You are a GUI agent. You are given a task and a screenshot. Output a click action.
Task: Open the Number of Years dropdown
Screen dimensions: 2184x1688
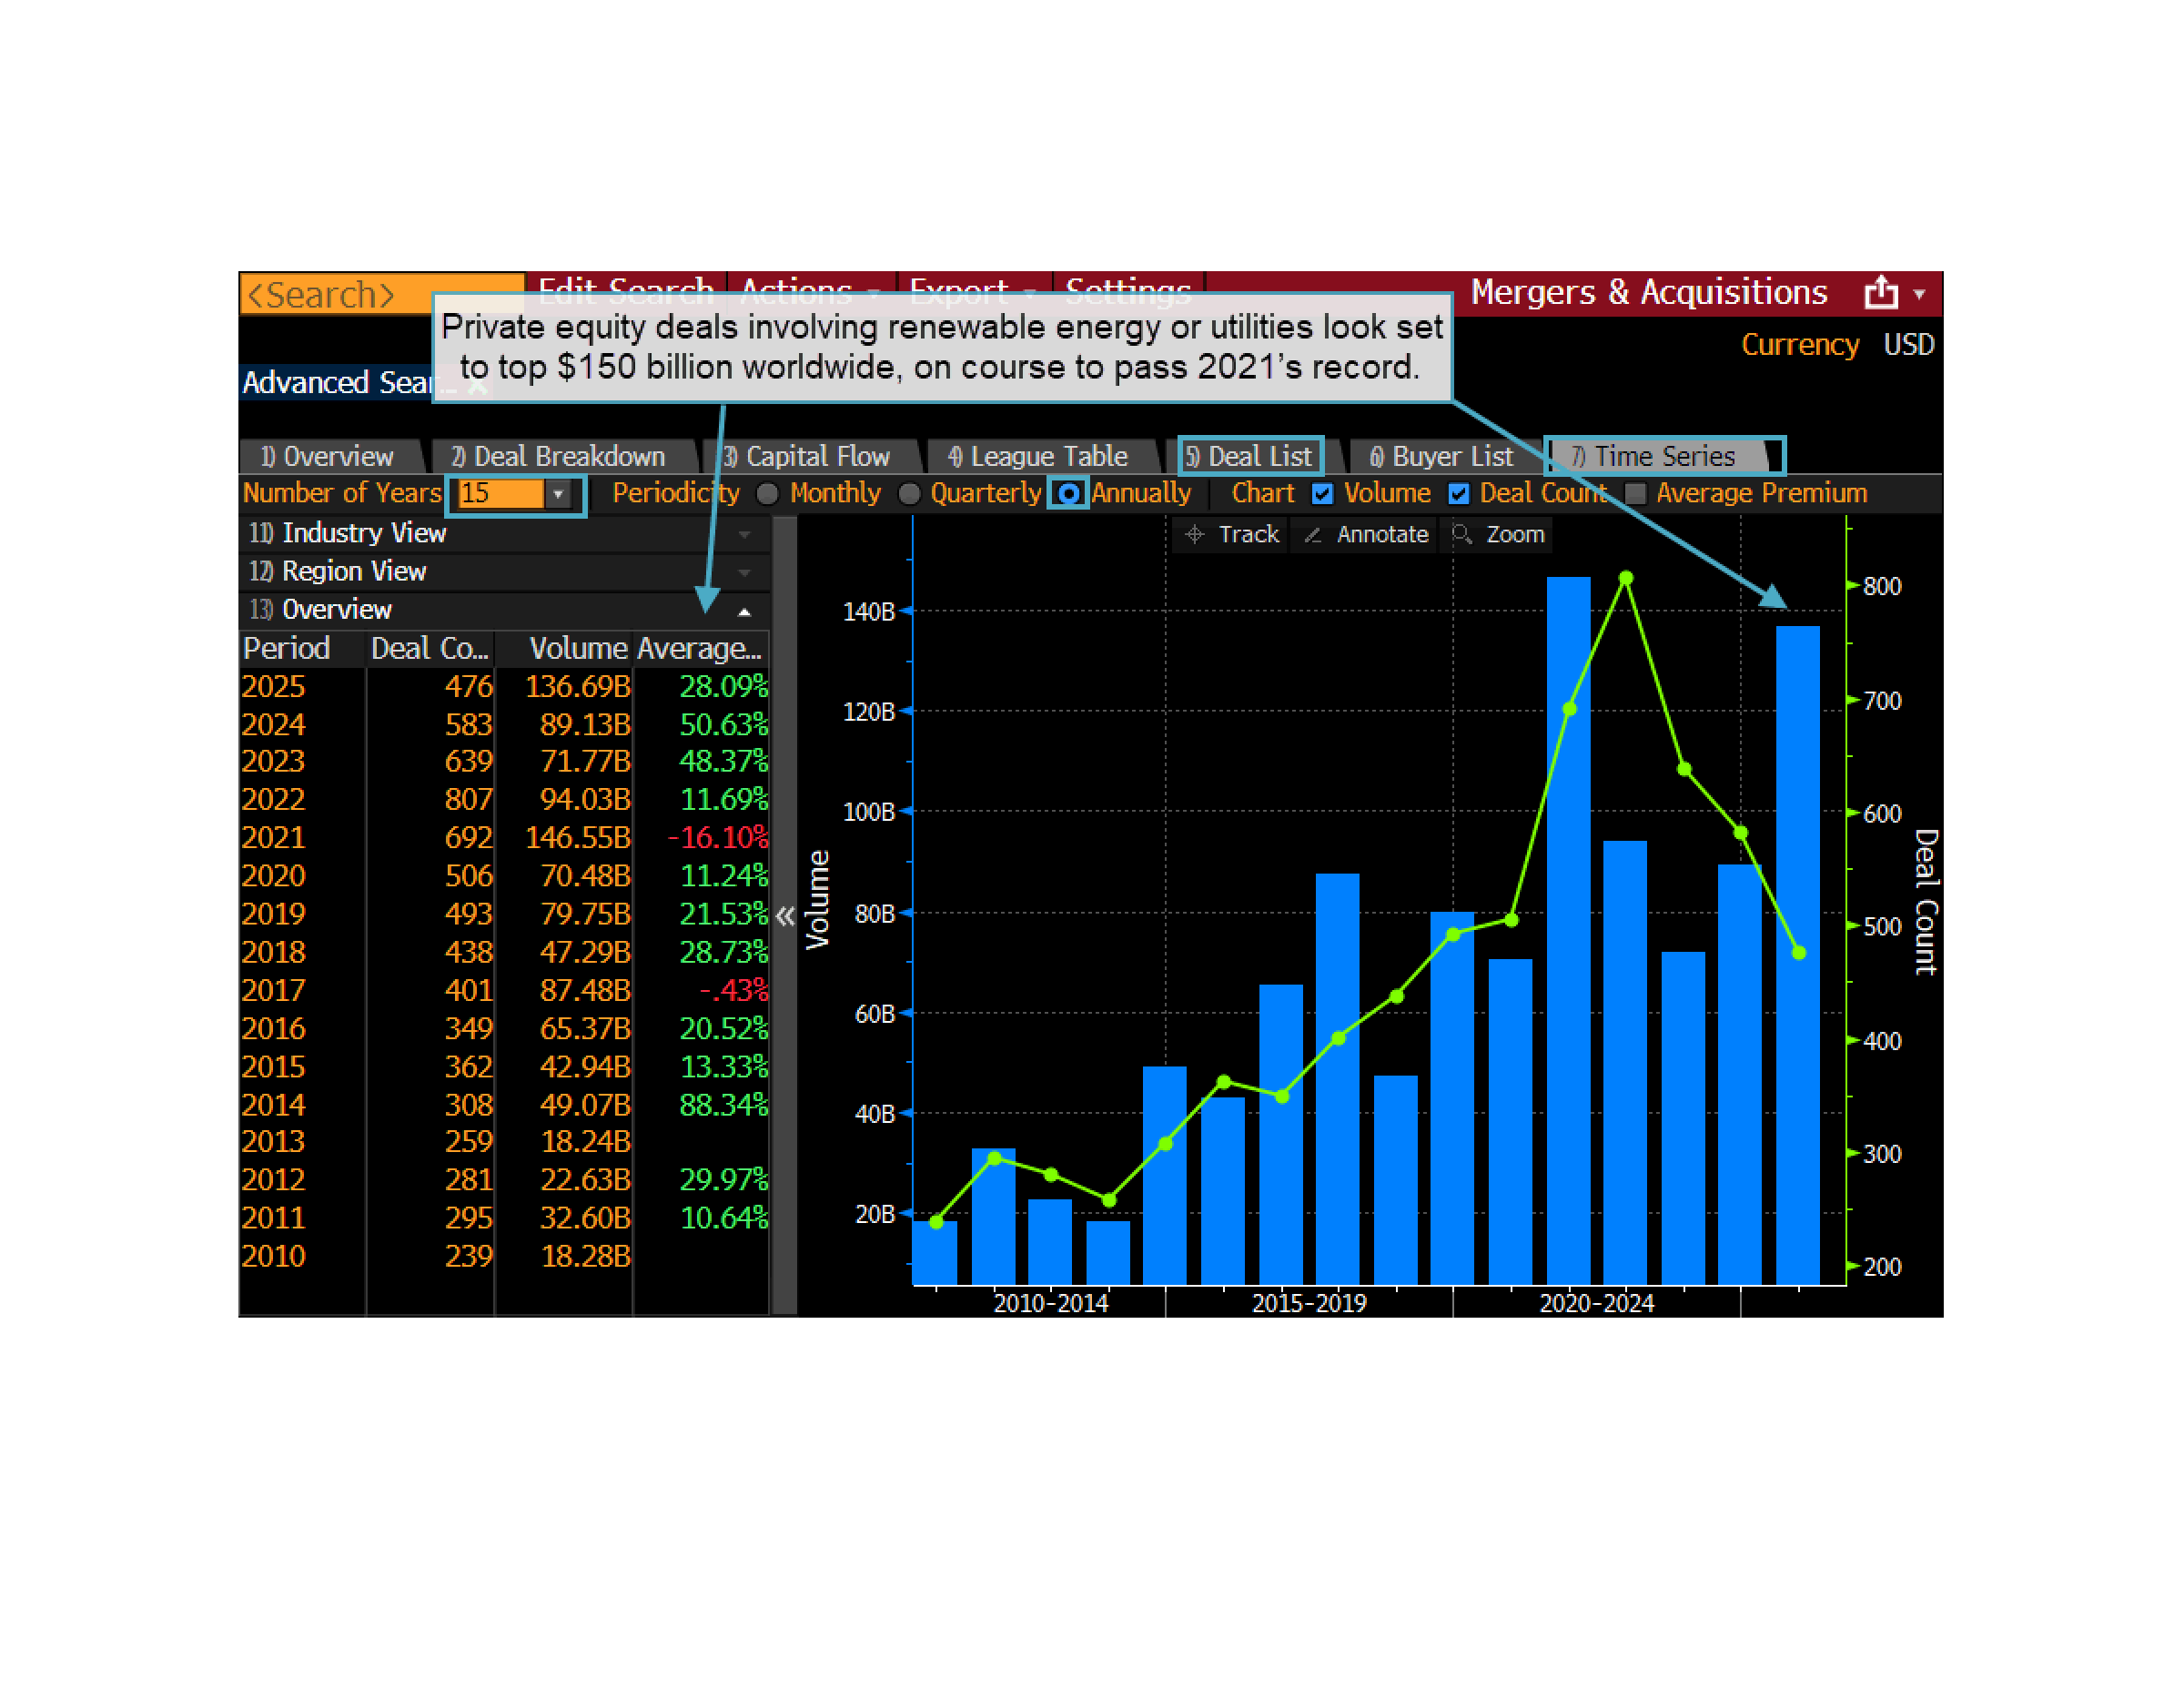558,494
